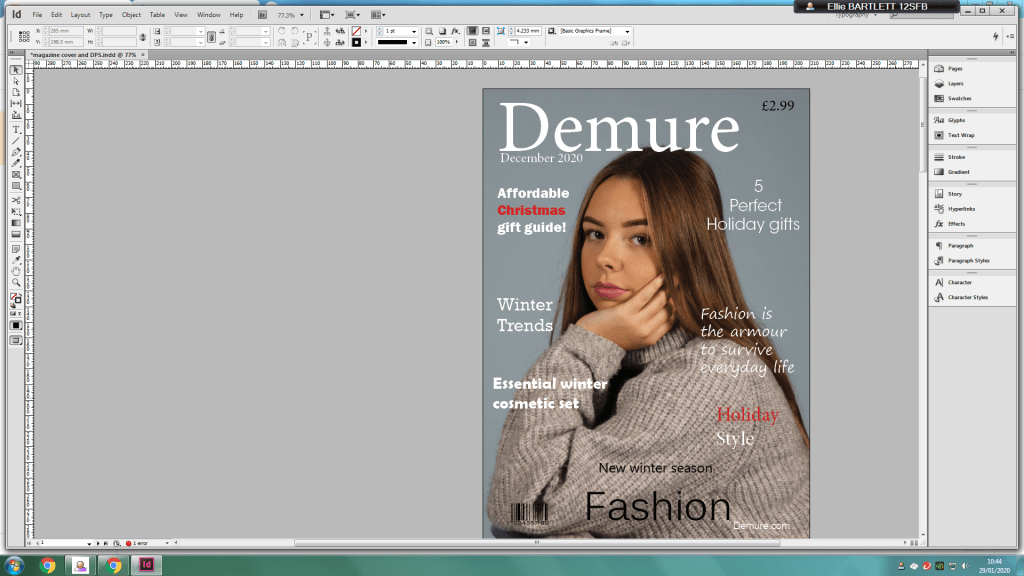Screen dimensions: 1024x576
Task: Open the Paragraph Styles panel button
Action: 968,260
